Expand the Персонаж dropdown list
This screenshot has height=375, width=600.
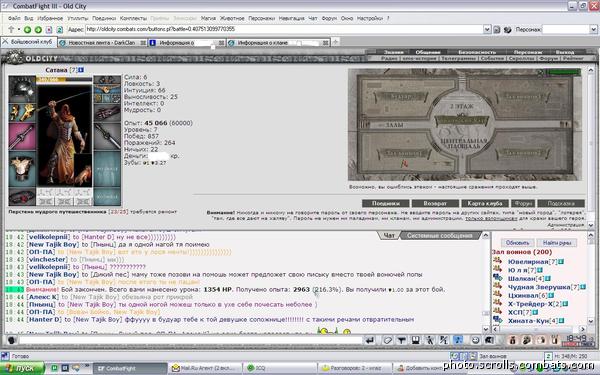593,29
